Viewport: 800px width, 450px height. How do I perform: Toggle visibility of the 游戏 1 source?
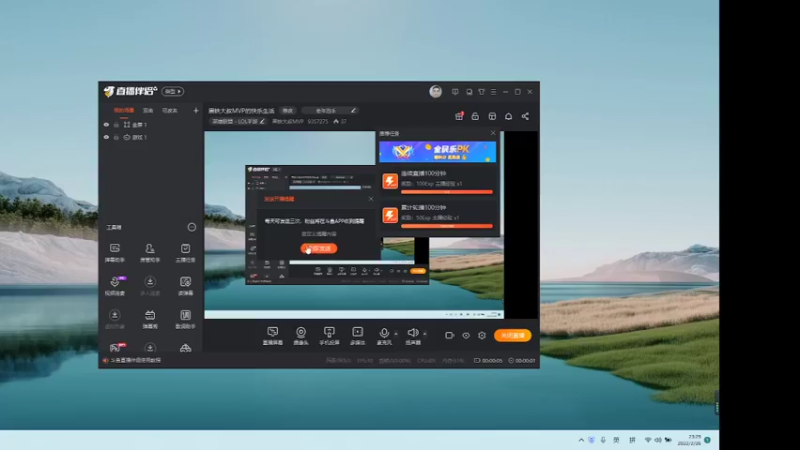click(x=106, y=137)
